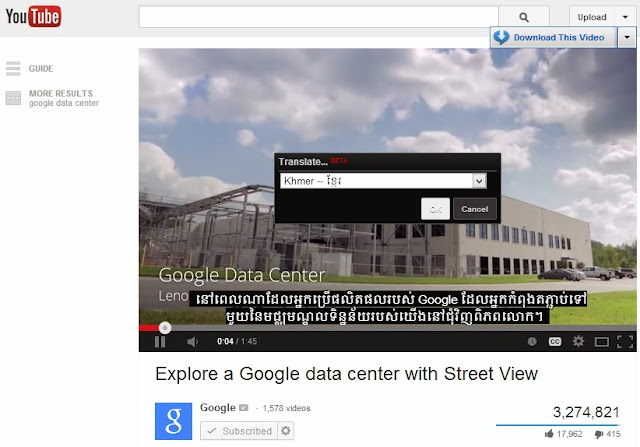Click the Google channel avatar
Screen dimensions: 640x447
click(173, 421)
